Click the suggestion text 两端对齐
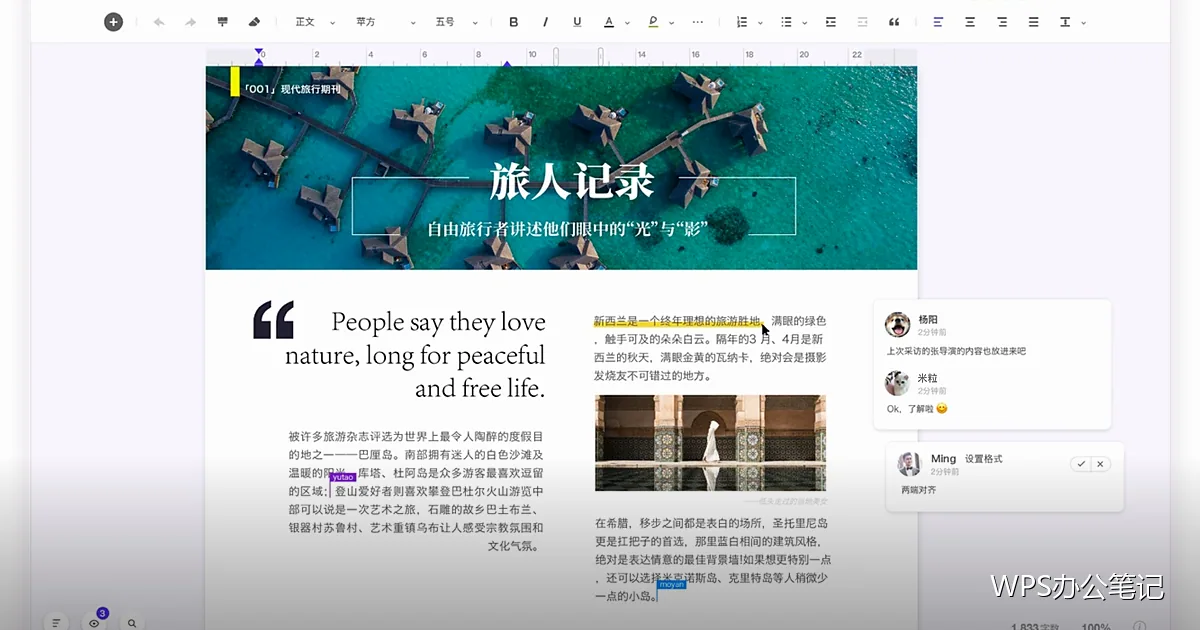This screenshot has height=630, width=1200. click(918, 490)
